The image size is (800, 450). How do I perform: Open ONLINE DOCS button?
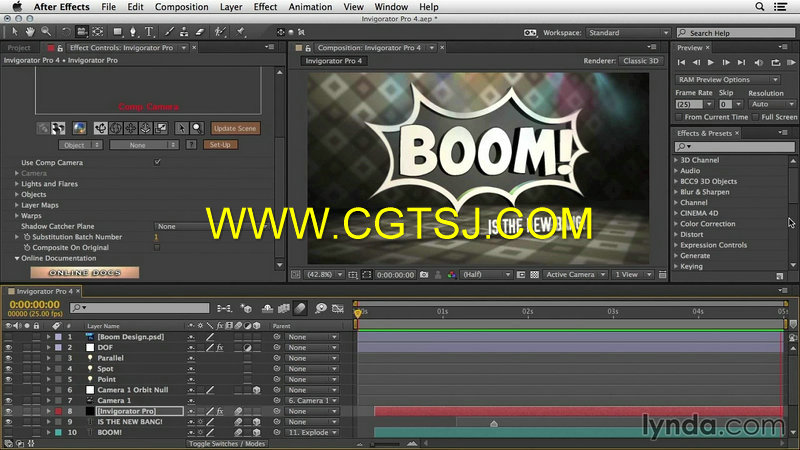[85, 272]
